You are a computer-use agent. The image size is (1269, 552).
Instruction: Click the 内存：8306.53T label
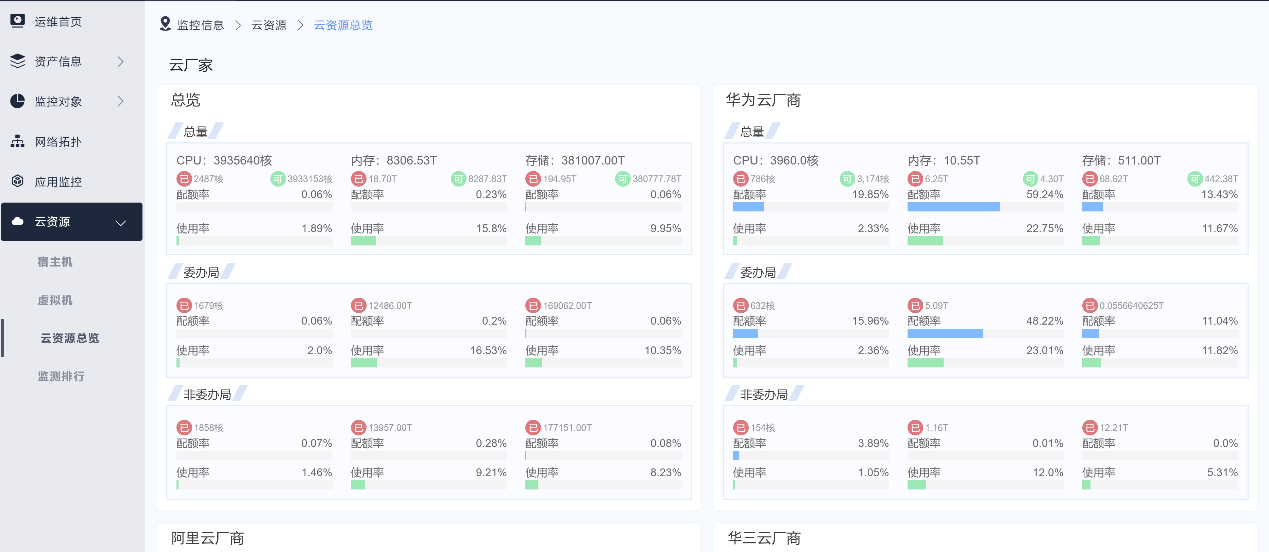[x=394, y=160]
